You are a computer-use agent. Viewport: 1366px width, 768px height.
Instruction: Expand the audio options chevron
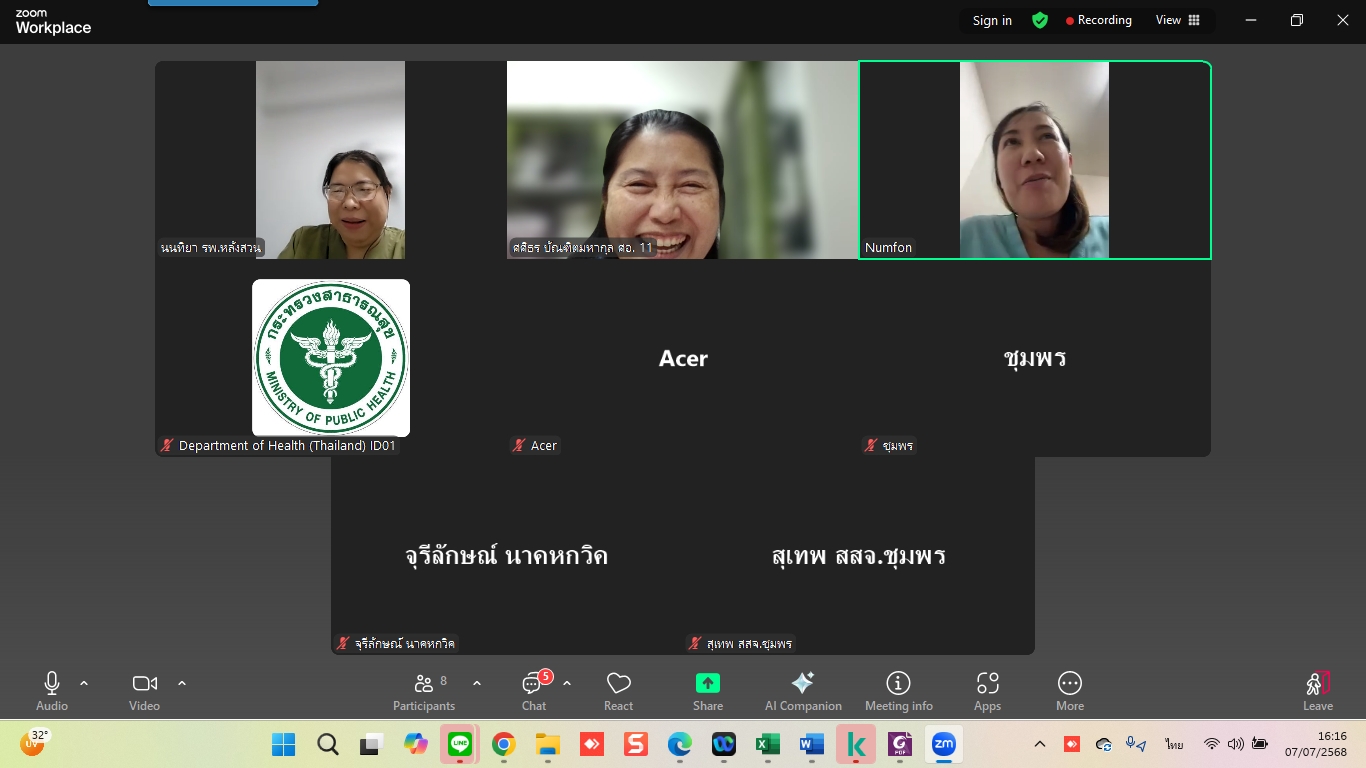click(x=84, y=684)
